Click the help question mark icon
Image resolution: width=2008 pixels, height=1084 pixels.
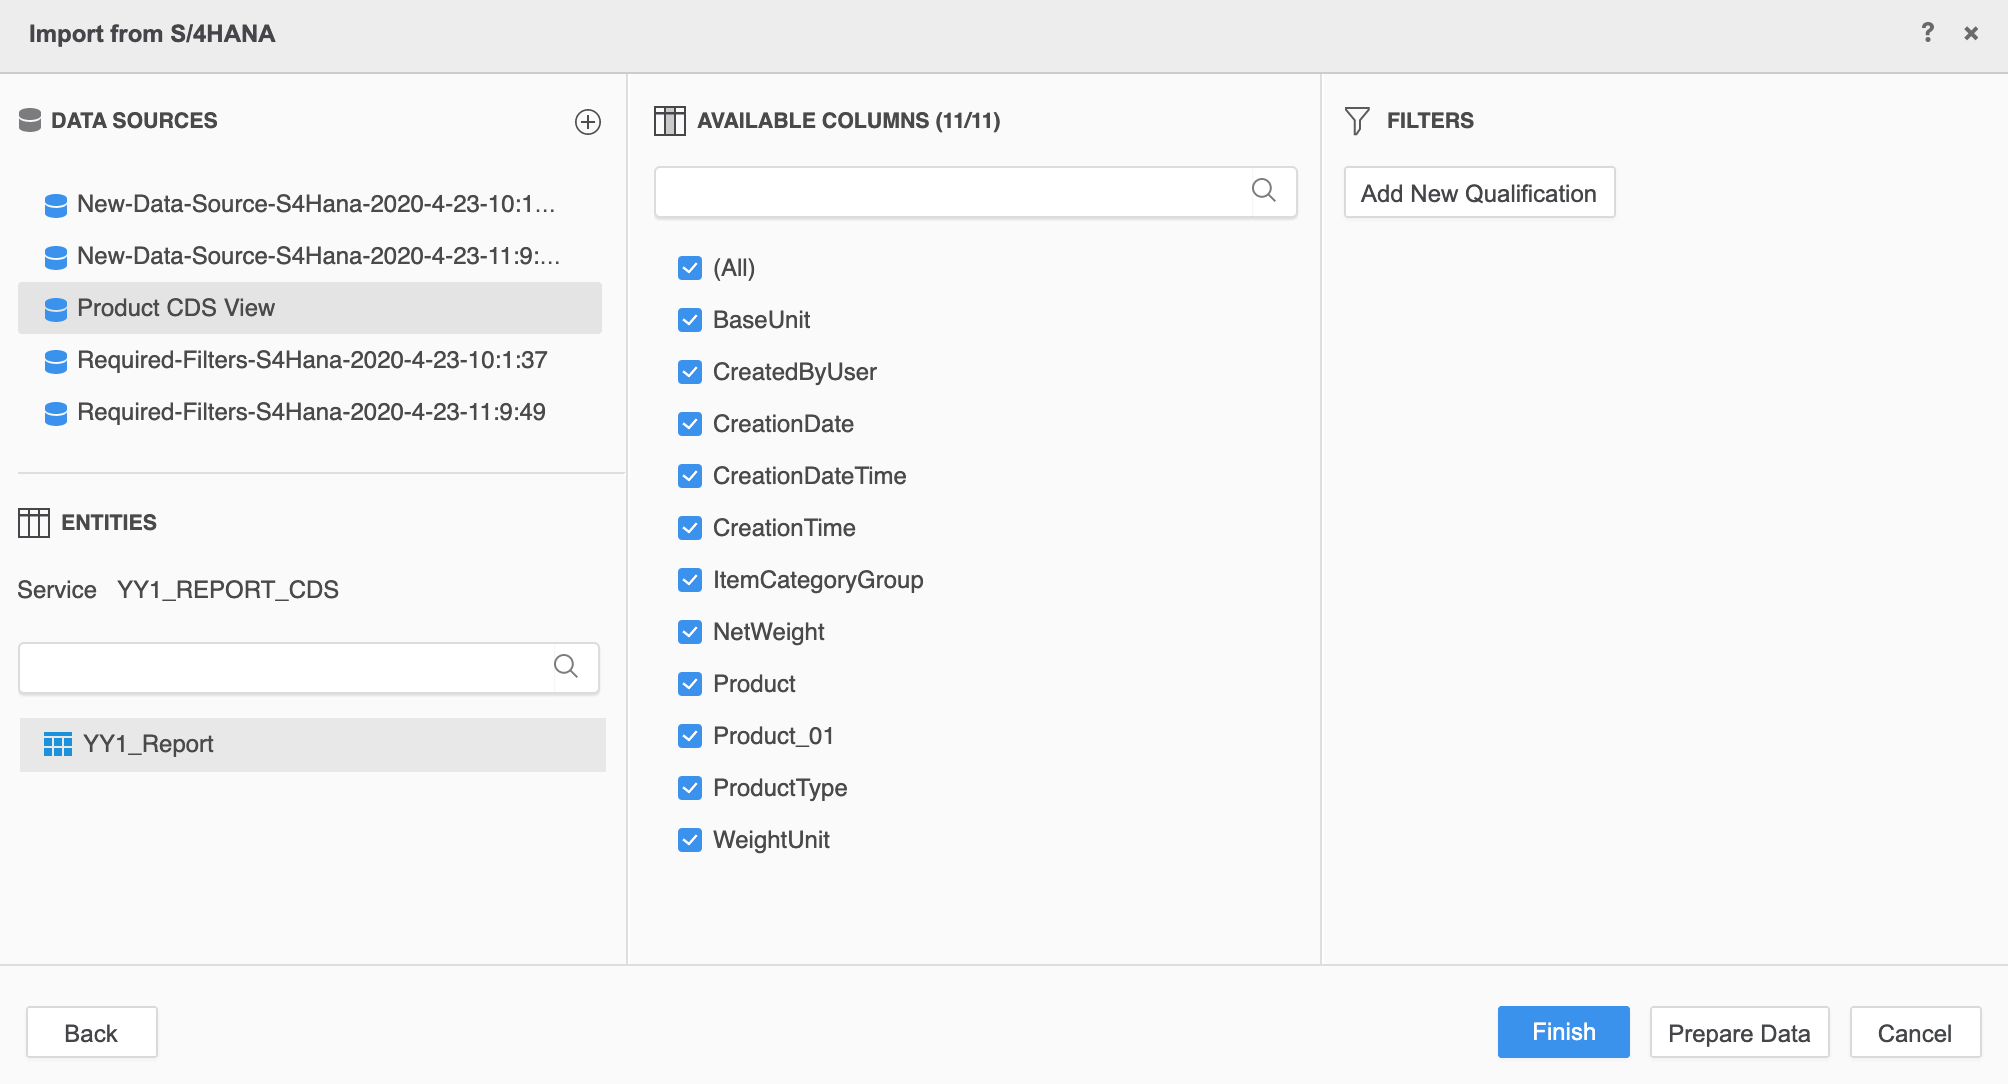coord(1928,33)
